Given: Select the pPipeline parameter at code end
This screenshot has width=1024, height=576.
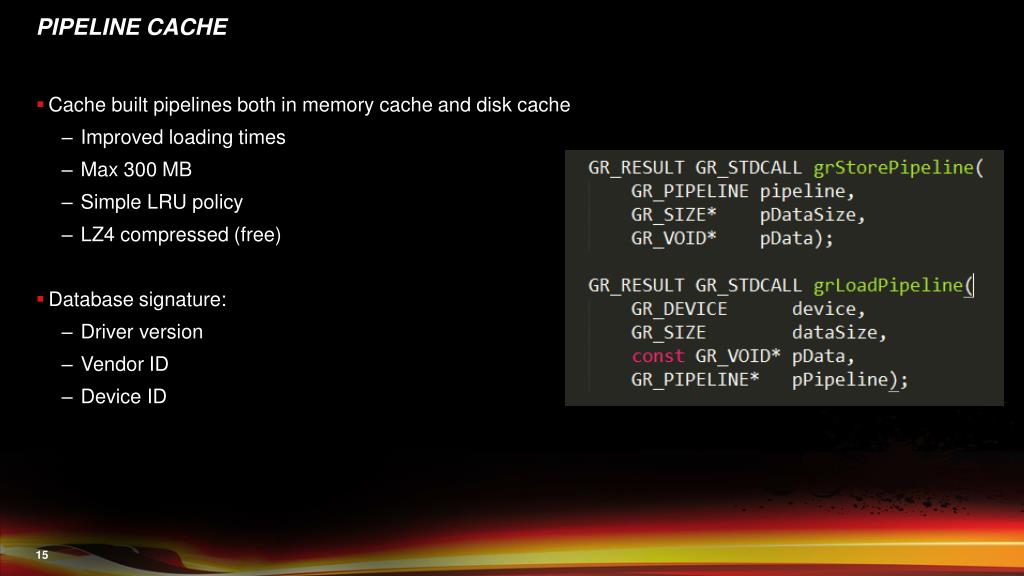Looking at the screenshot, I should tap(840, 379).
